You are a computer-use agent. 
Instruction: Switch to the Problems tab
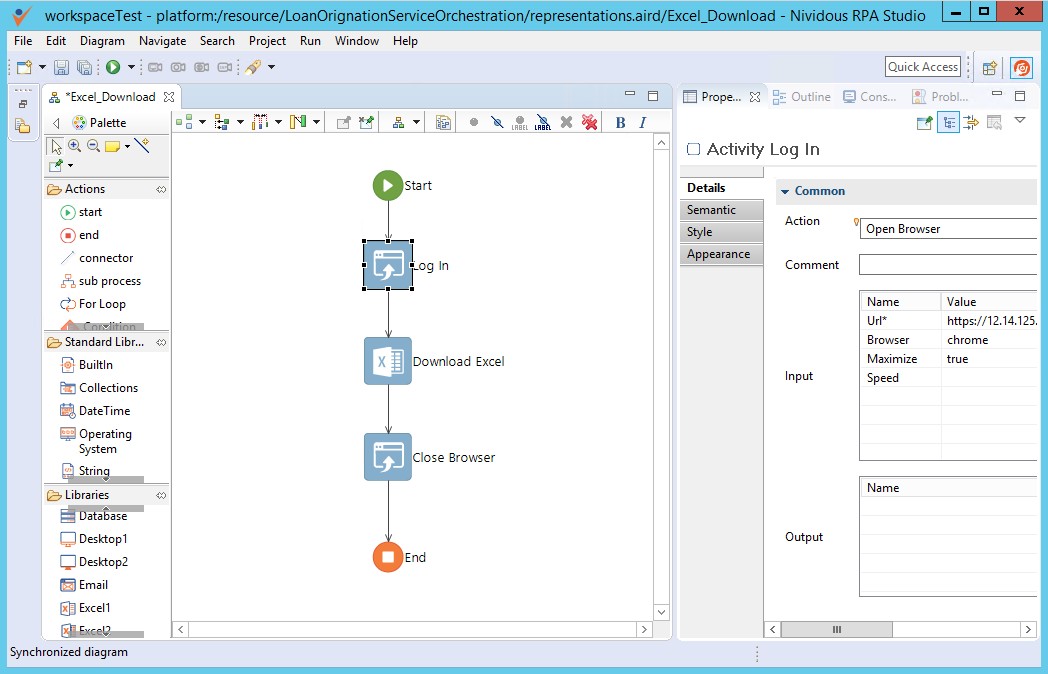tap(940, 97)
